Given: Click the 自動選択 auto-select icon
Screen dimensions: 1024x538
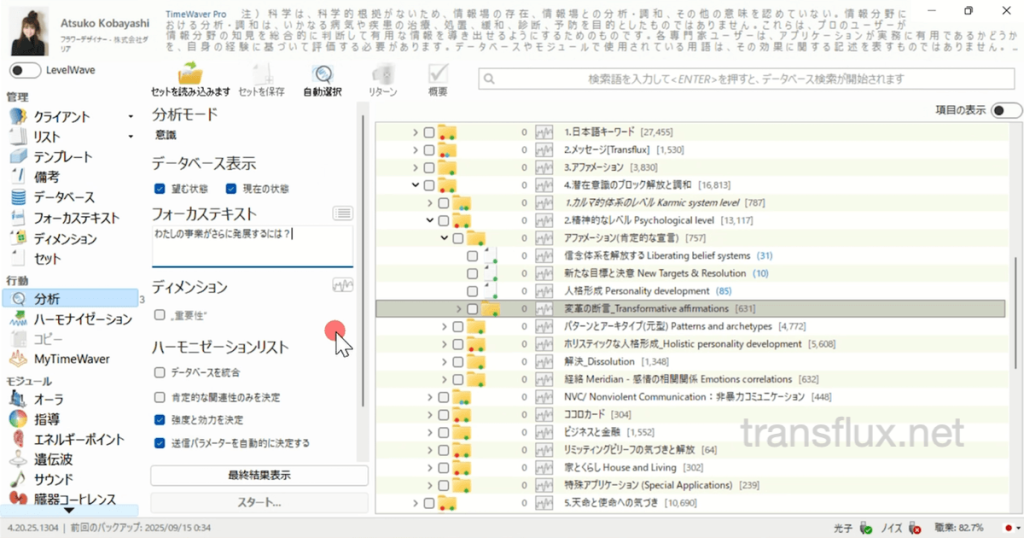Looking at the screenshot, I should click(x=323, y=74).
